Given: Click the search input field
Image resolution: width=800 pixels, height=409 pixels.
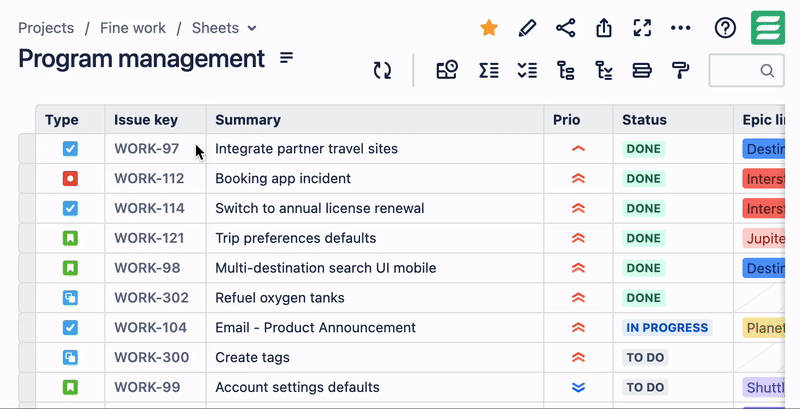Looking at the screenshot, I should (x=738, y=71).
